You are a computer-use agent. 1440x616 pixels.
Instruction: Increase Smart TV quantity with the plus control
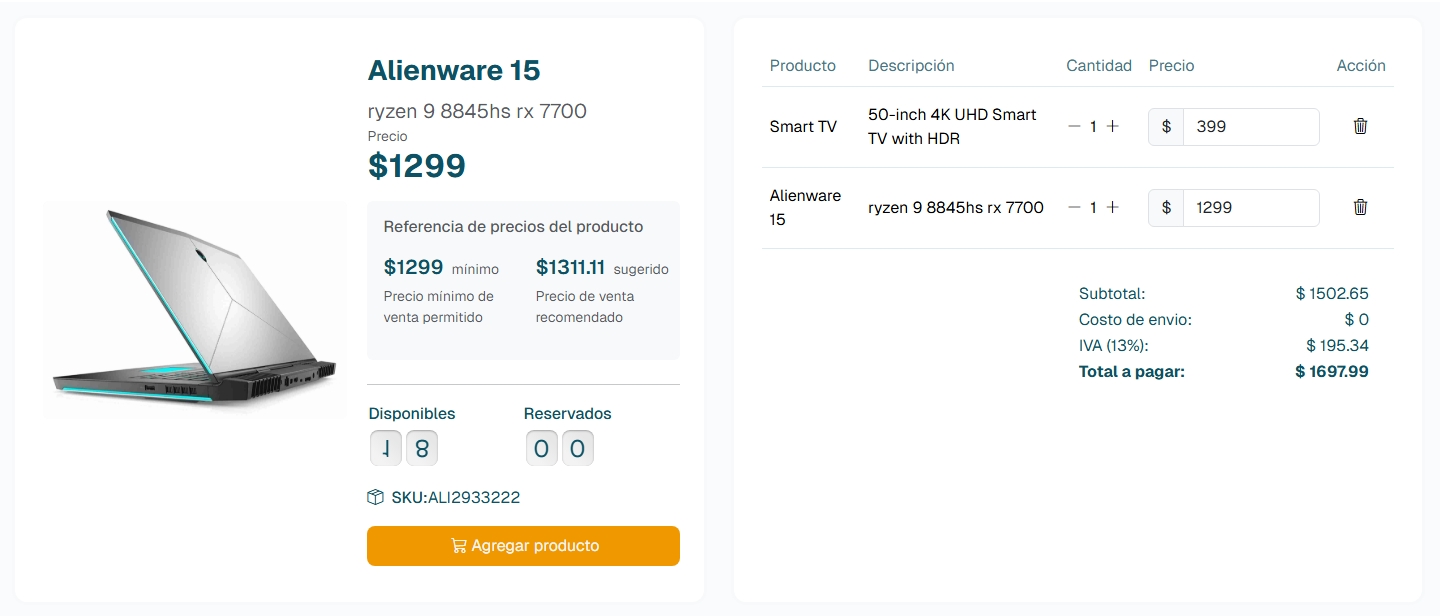click(x=1113, y=126)
